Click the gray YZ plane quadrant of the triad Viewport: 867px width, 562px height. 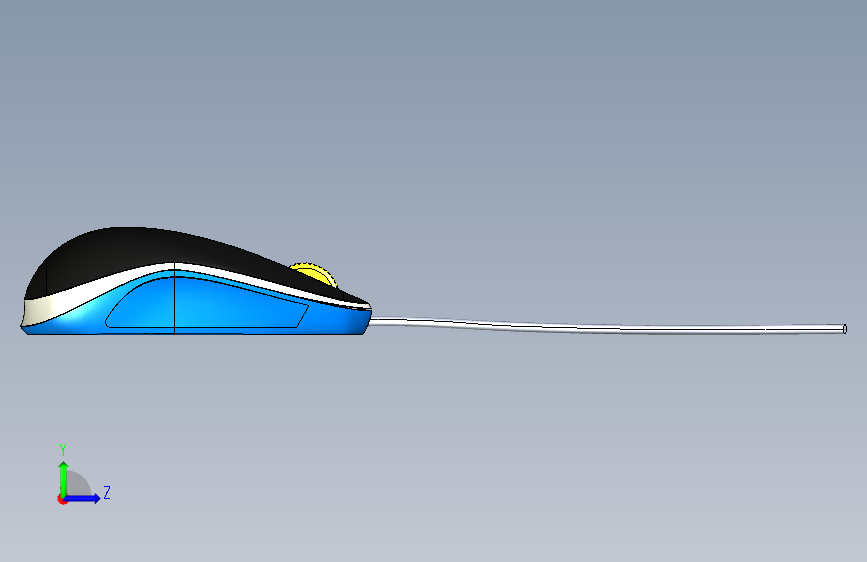coord(78,485)
